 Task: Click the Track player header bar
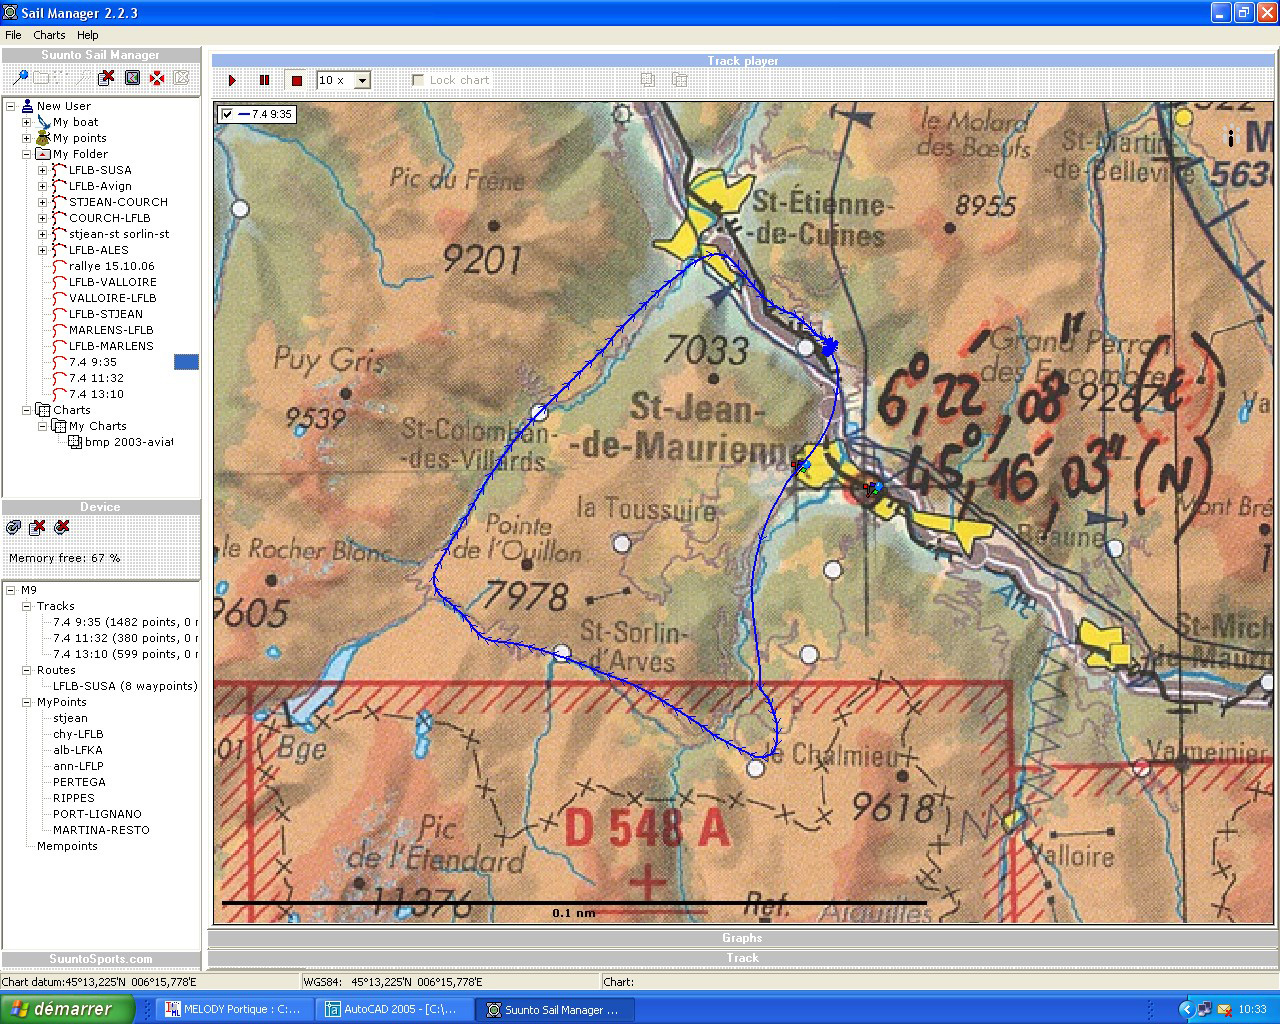click(x=742, y=61)
